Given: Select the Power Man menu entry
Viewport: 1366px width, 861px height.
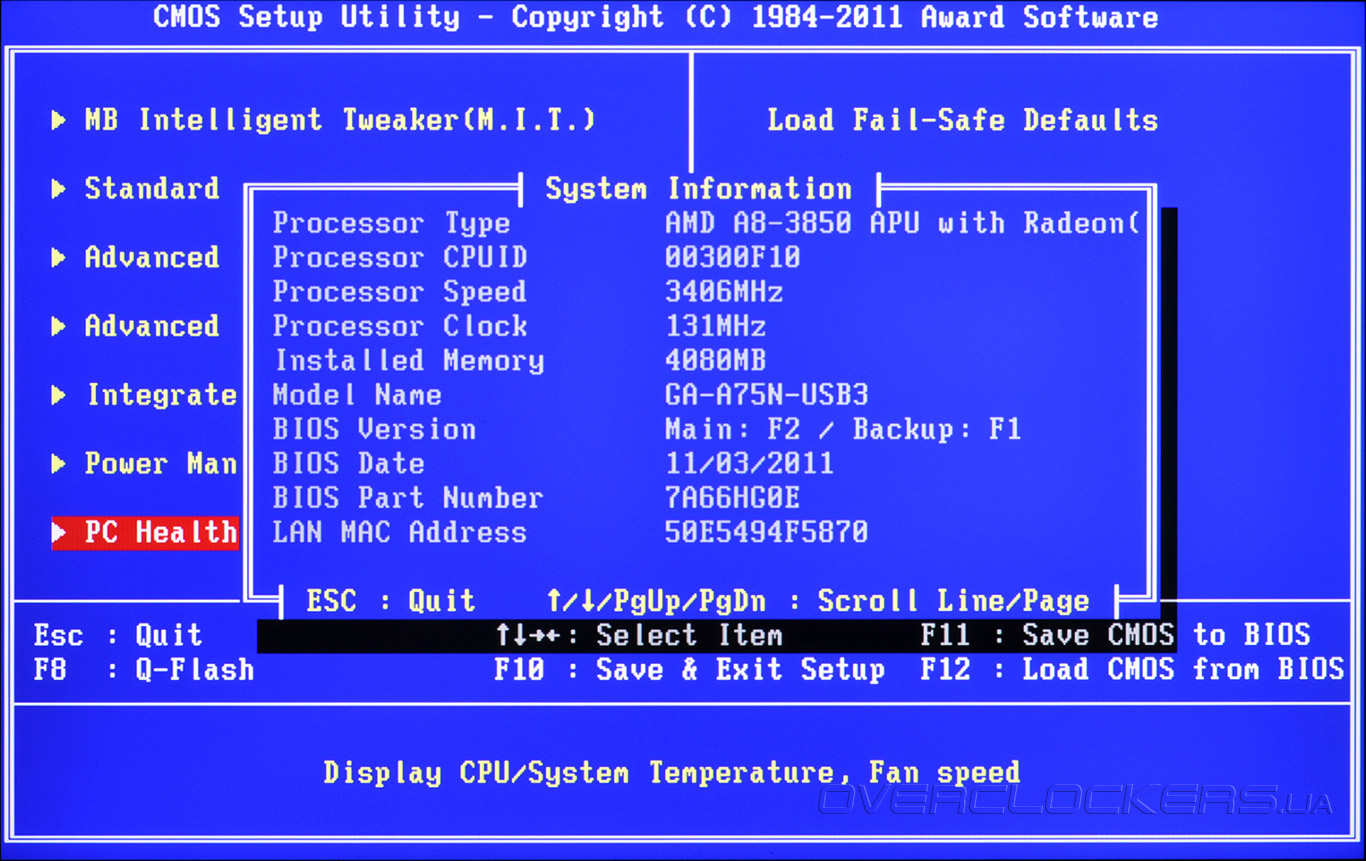Looking at the screenshot, I should coord(161,464).
